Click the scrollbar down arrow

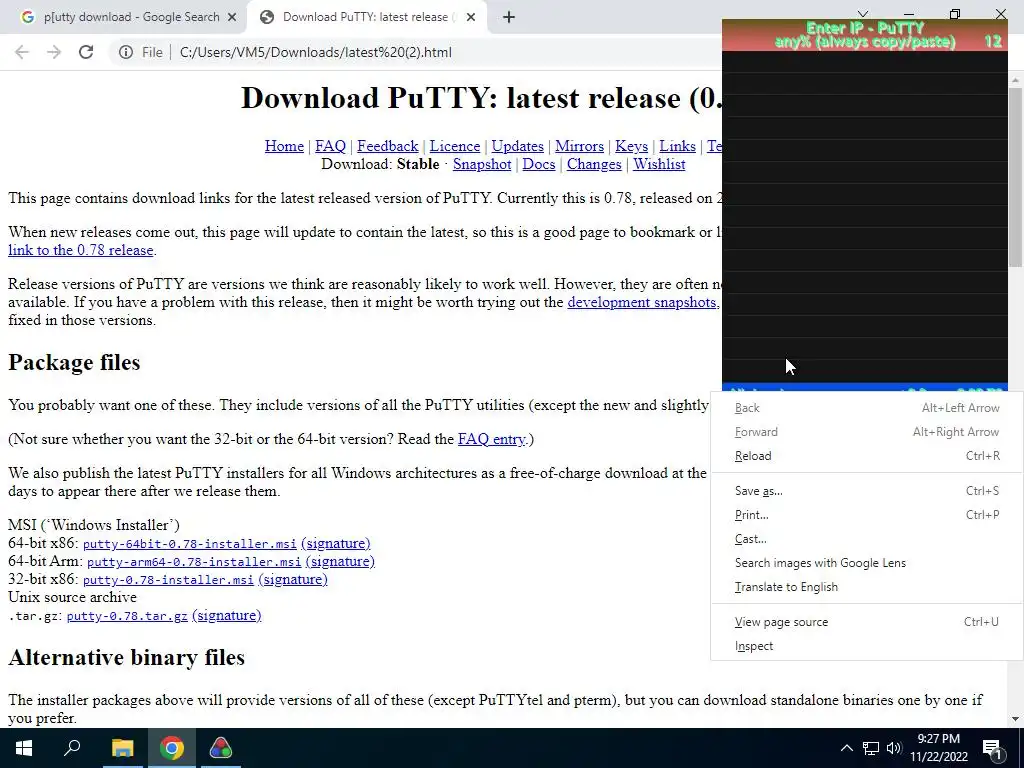point(1016,719)
